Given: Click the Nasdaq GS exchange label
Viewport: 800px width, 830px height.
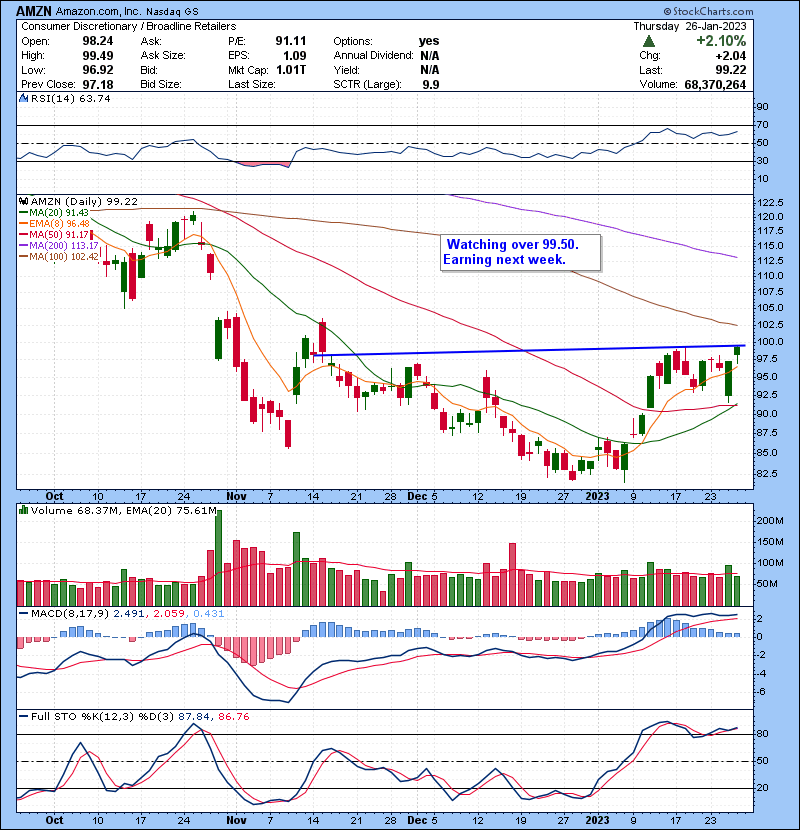Looking at the screenshot, I should [x=172, y=12].
